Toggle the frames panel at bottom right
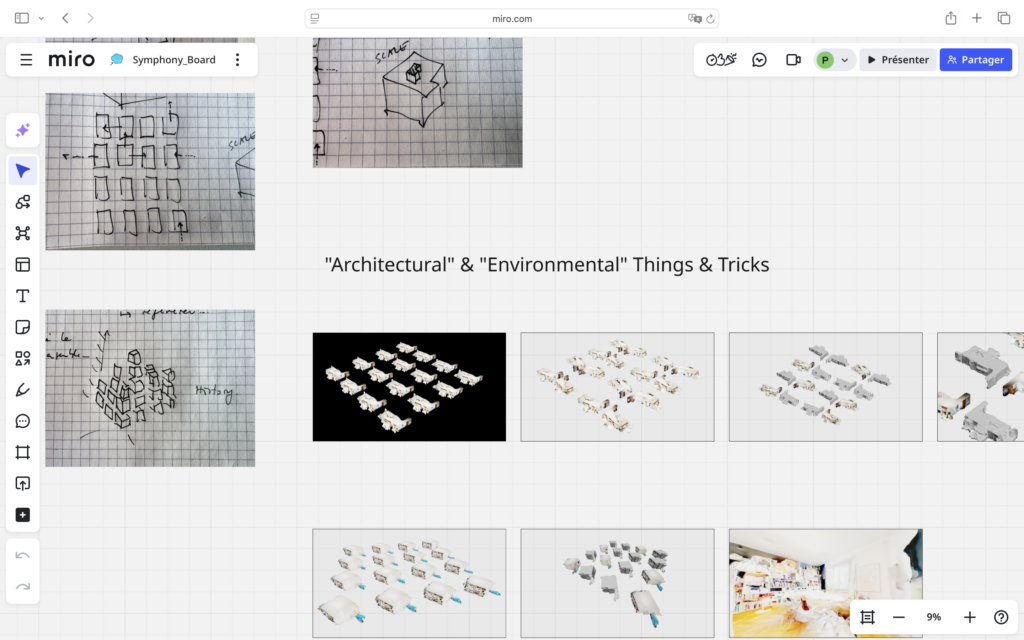Screen dimensions: 1024x640 click(x=867, y=617)
